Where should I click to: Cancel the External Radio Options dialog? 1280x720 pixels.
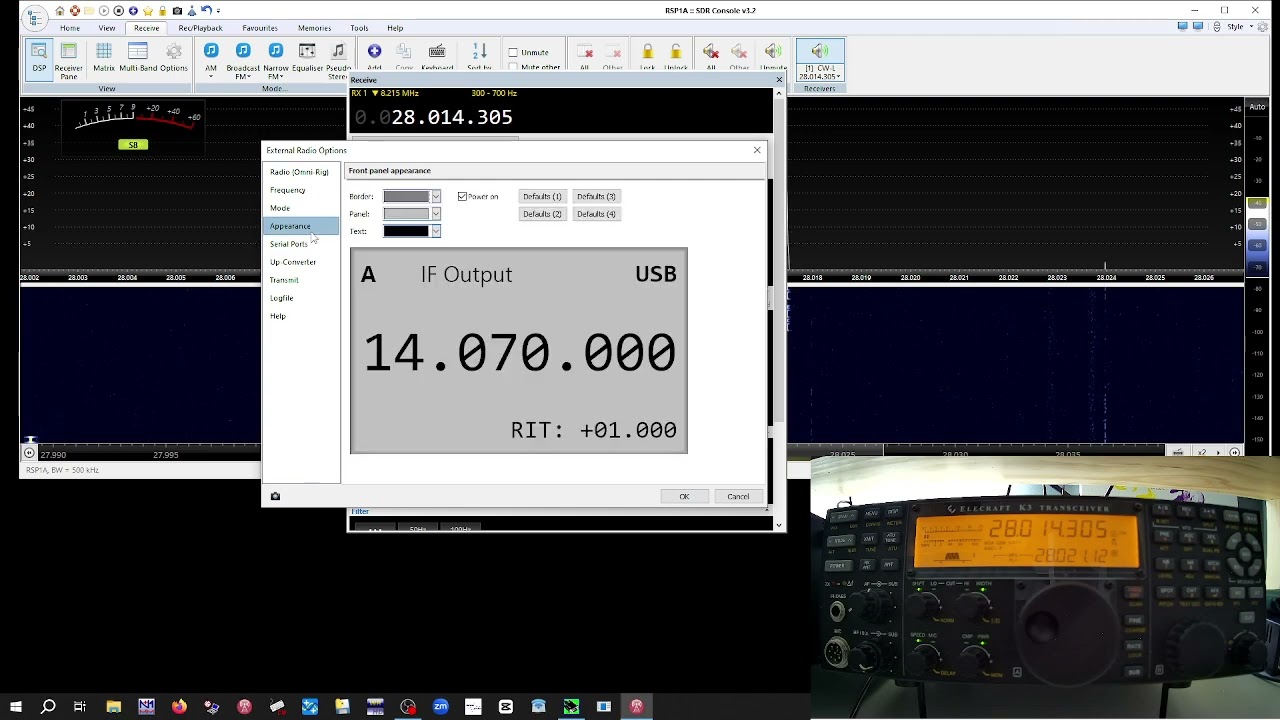tap(738, 496)
